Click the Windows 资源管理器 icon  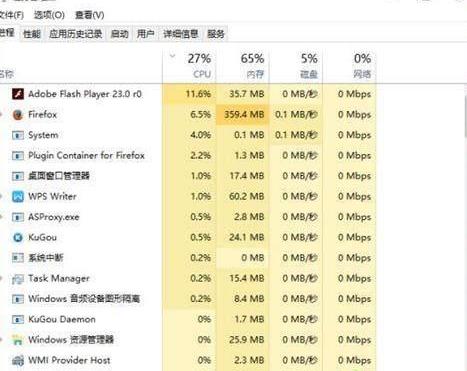point(18,340)
